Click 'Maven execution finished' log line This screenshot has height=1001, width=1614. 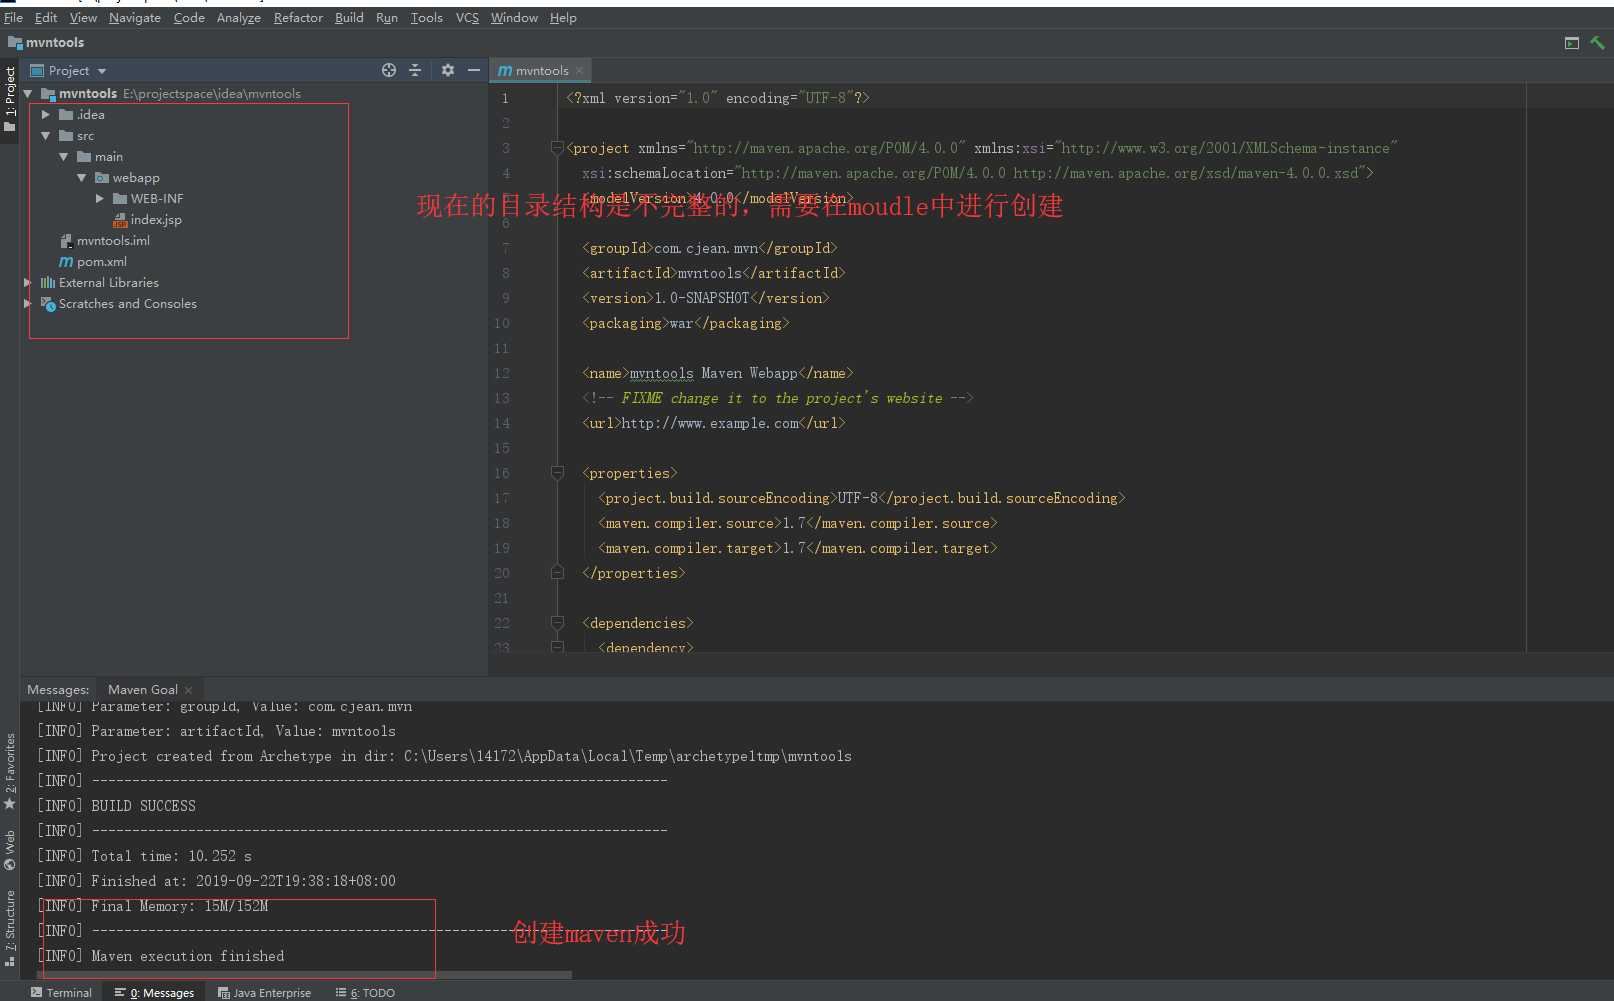(161, 956)
